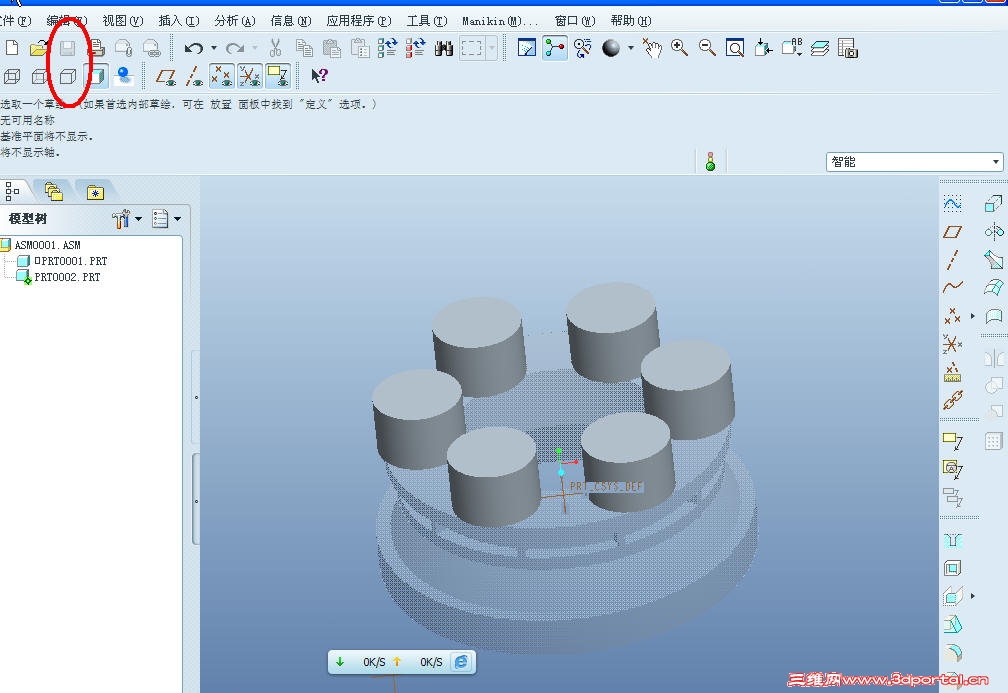1008x693 pixels.
Task: Toggle the spin center display
Action: [x=555, y=48]
